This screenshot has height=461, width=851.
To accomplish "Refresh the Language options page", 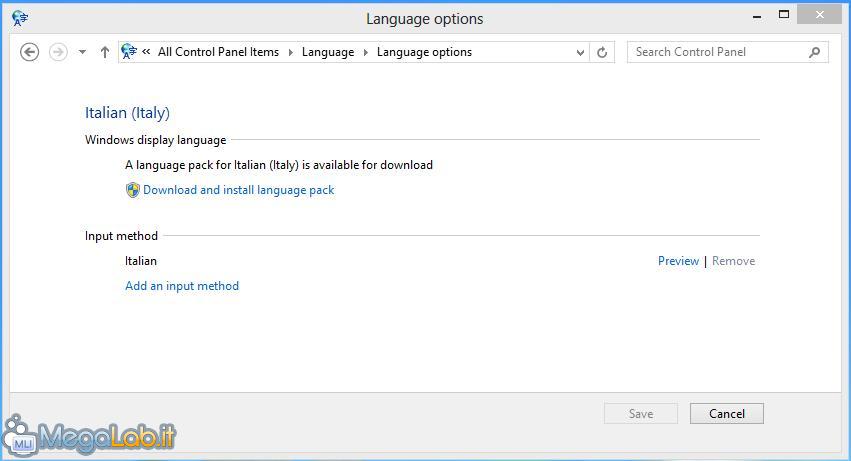I will [x=602, y=53].
